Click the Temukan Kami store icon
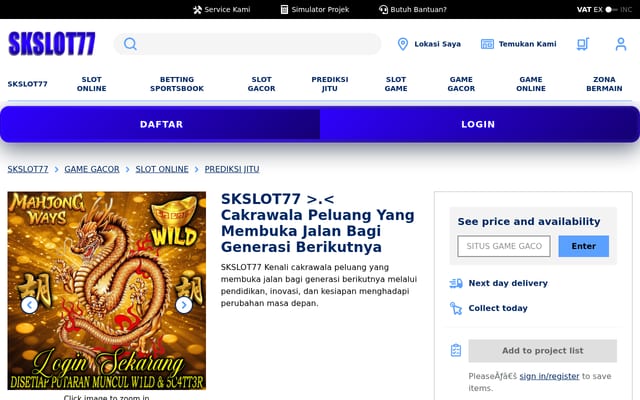 487,44
